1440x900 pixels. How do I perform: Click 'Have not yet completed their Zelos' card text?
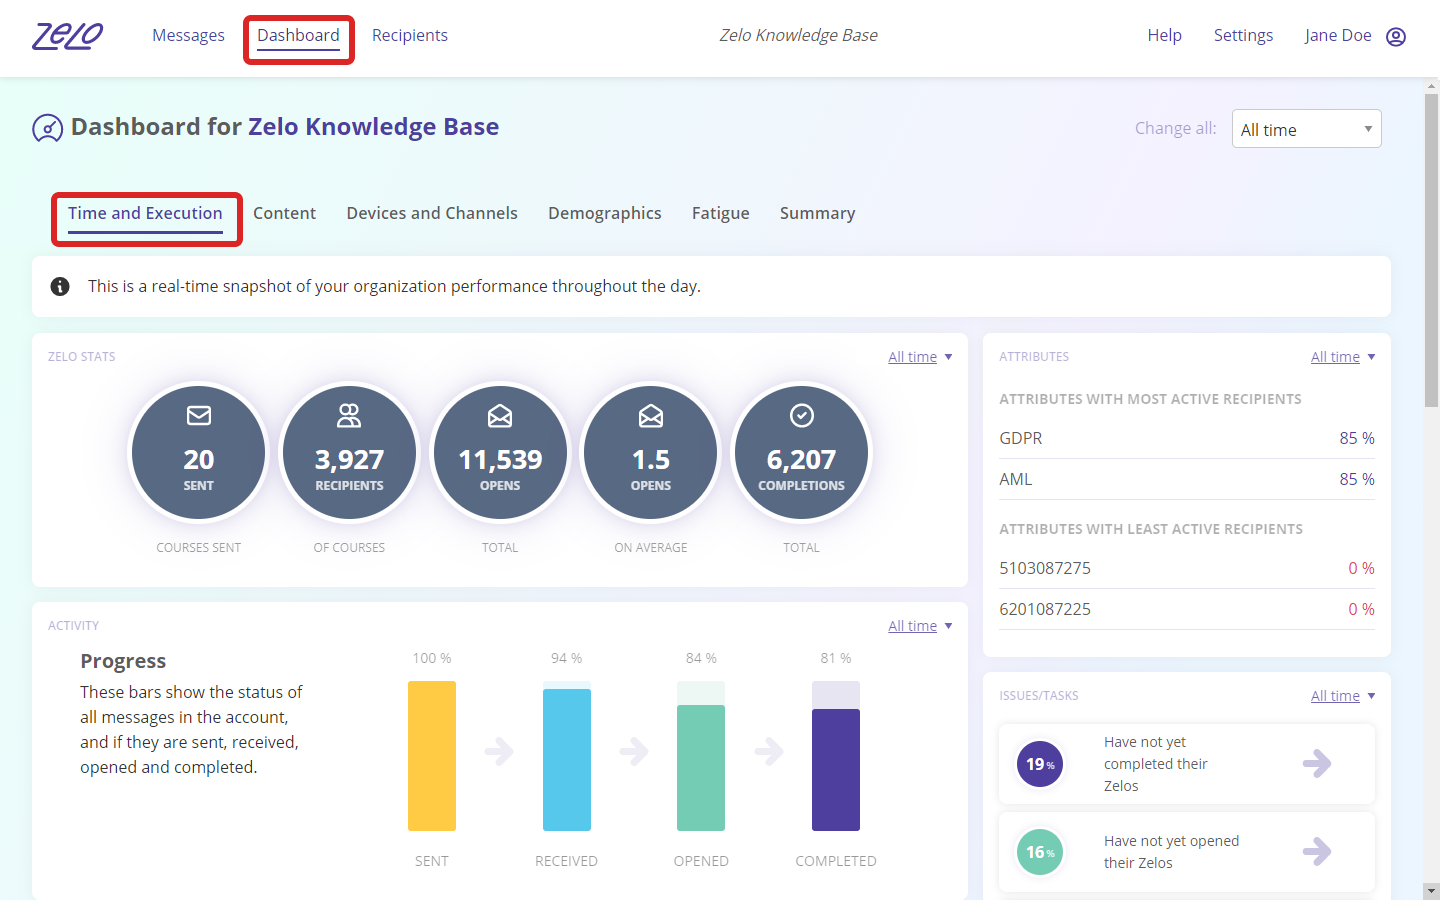click(x=1156, y=764)
